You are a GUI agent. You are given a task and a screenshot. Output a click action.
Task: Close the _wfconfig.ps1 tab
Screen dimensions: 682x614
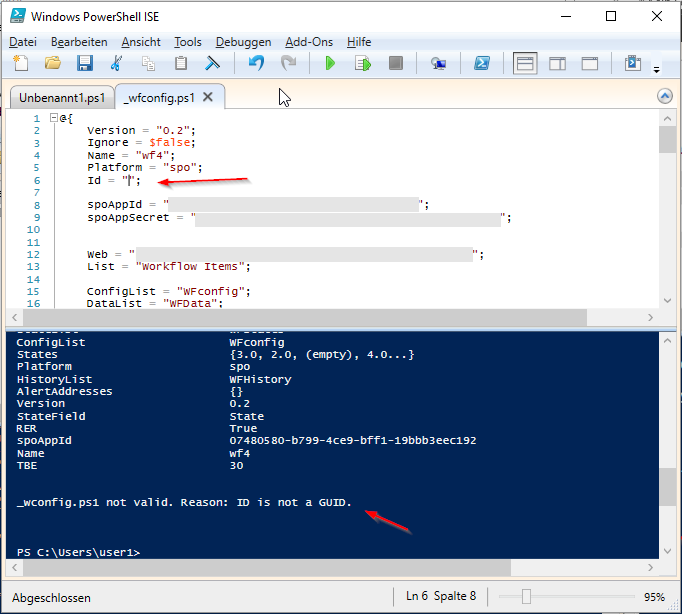point(208,97)
